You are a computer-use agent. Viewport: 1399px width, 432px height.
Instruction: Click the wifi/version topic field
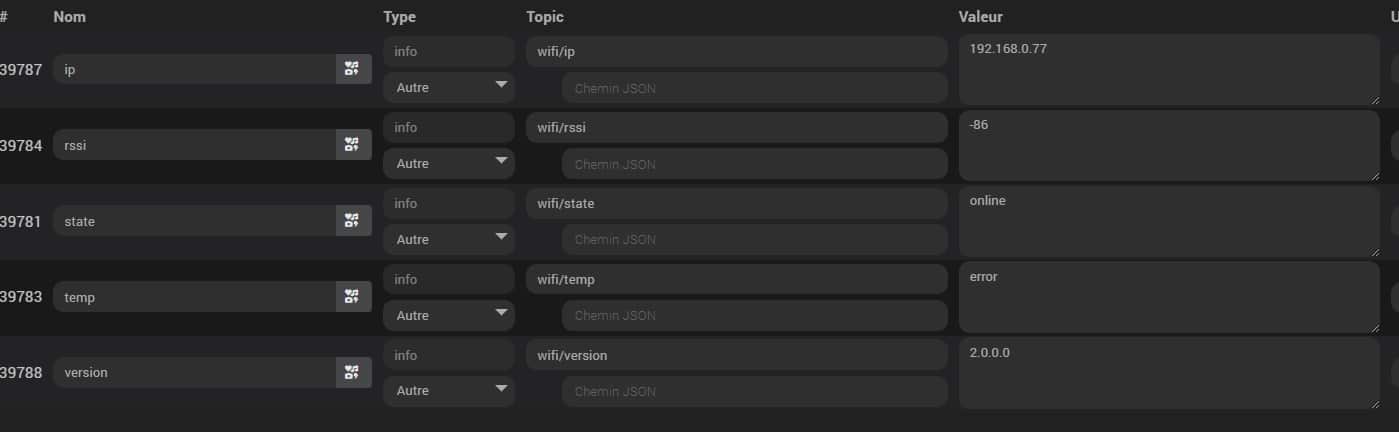click(737, 355)
